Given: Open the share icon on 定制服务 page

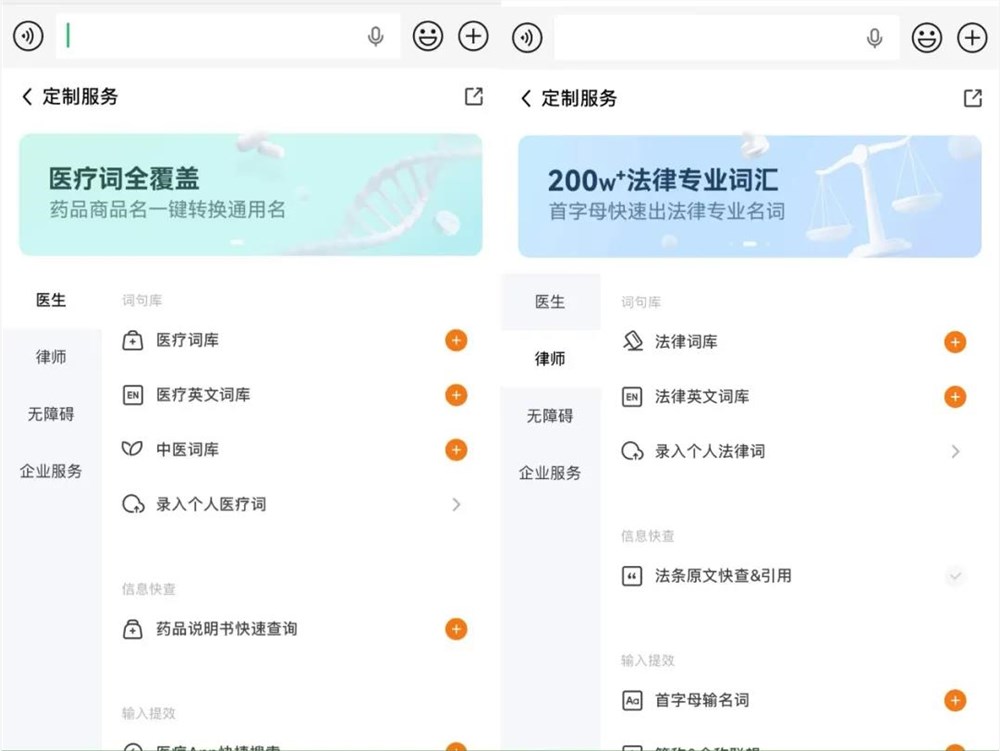Looking at the screenshot, I should pos(473,97).
